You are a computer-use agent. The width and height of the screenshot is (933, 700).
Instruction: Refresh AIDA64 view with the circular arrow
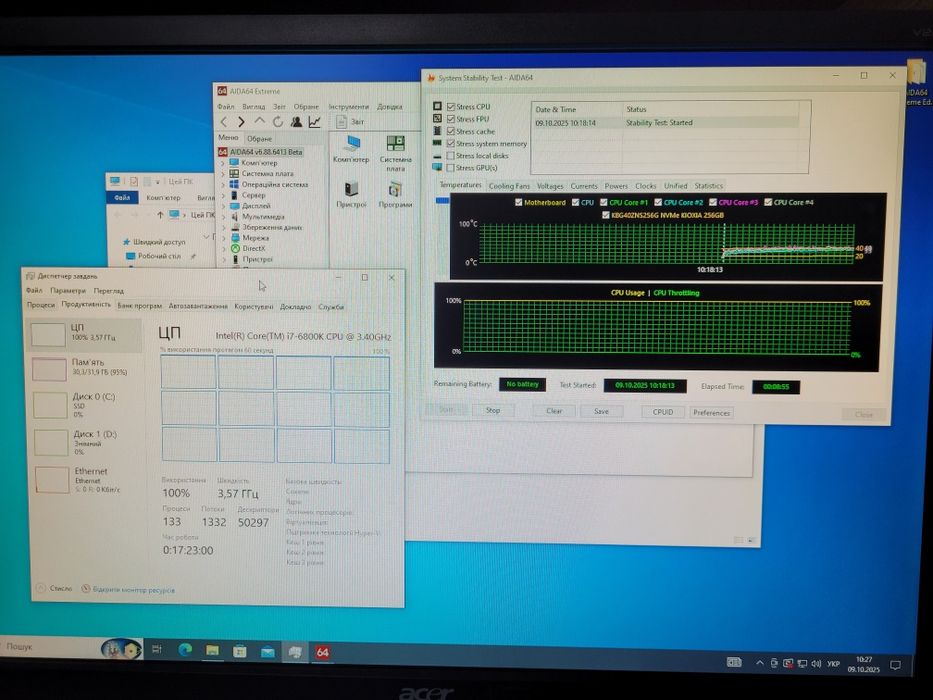[277, 122]
